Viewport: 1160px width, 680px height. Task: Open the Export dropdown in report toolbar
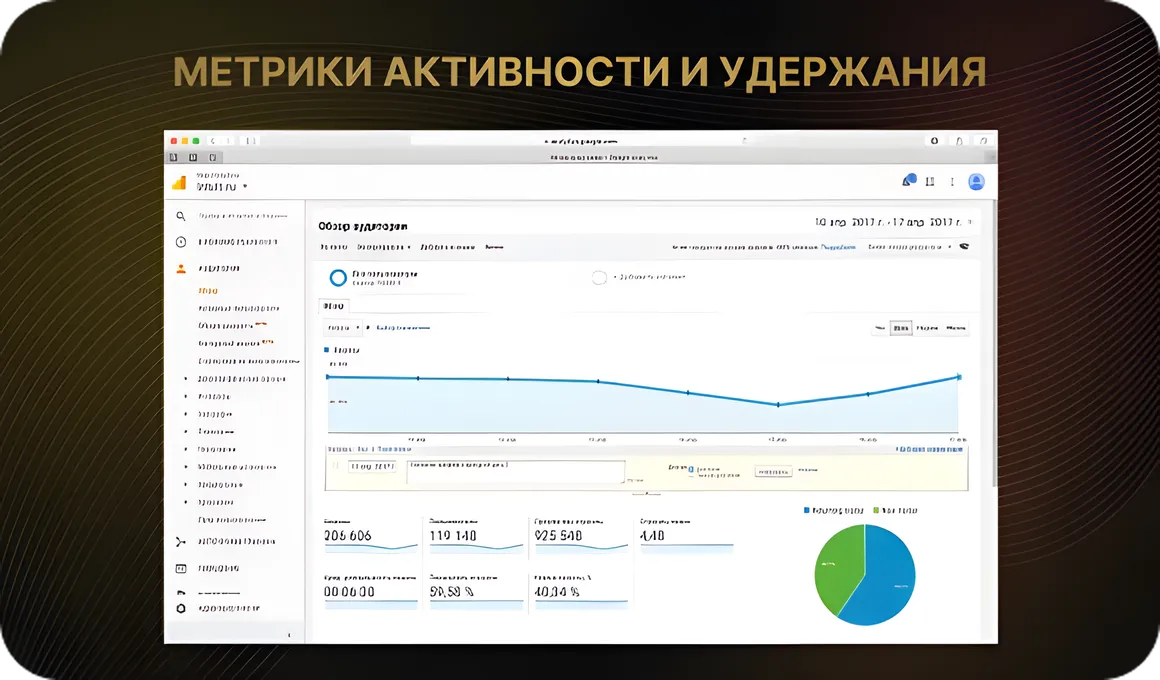click(x=383, y=247)
